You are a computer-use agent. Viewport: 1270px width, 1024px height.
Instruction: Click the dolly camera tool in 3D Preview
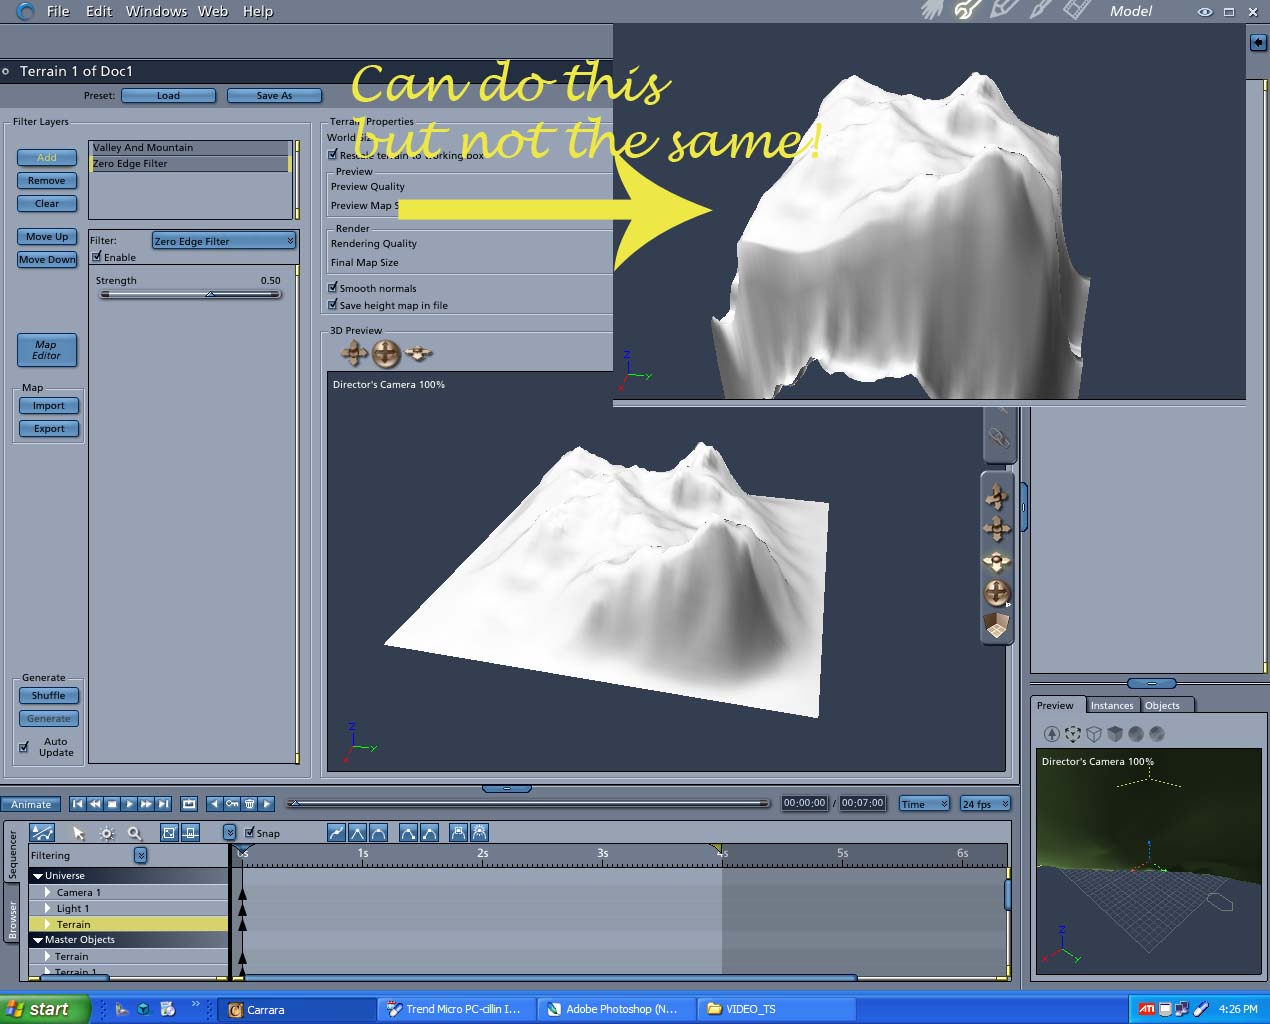(x=419, y=352)
